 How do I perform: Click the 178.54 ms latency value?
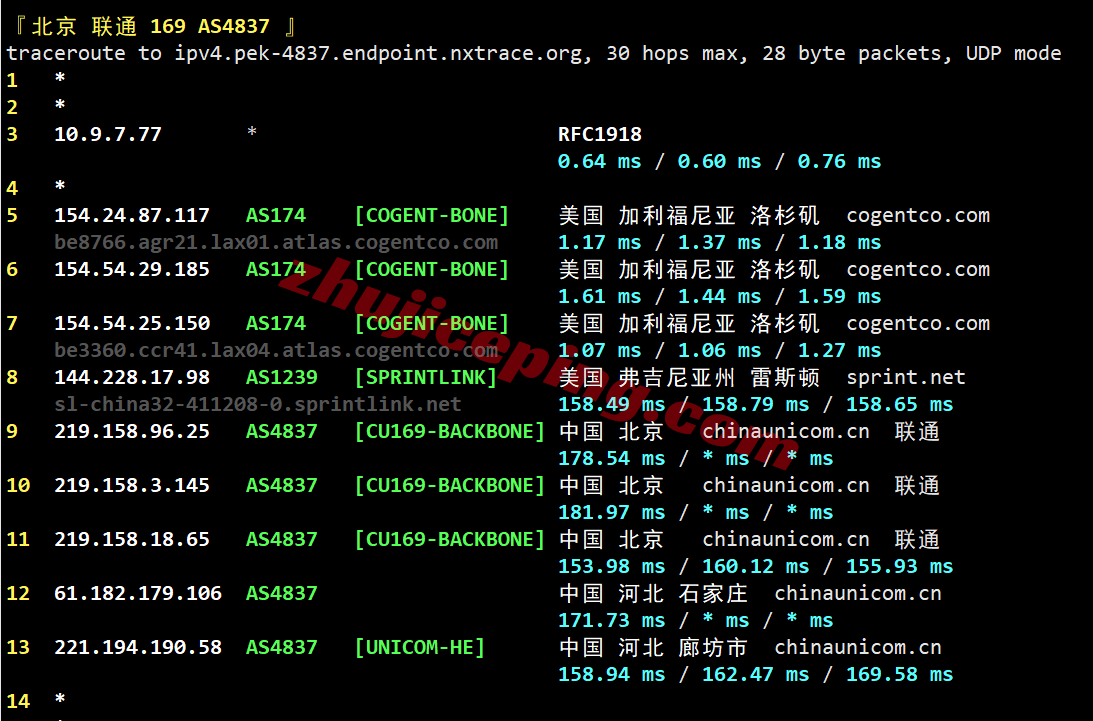(x=611, y=458)
